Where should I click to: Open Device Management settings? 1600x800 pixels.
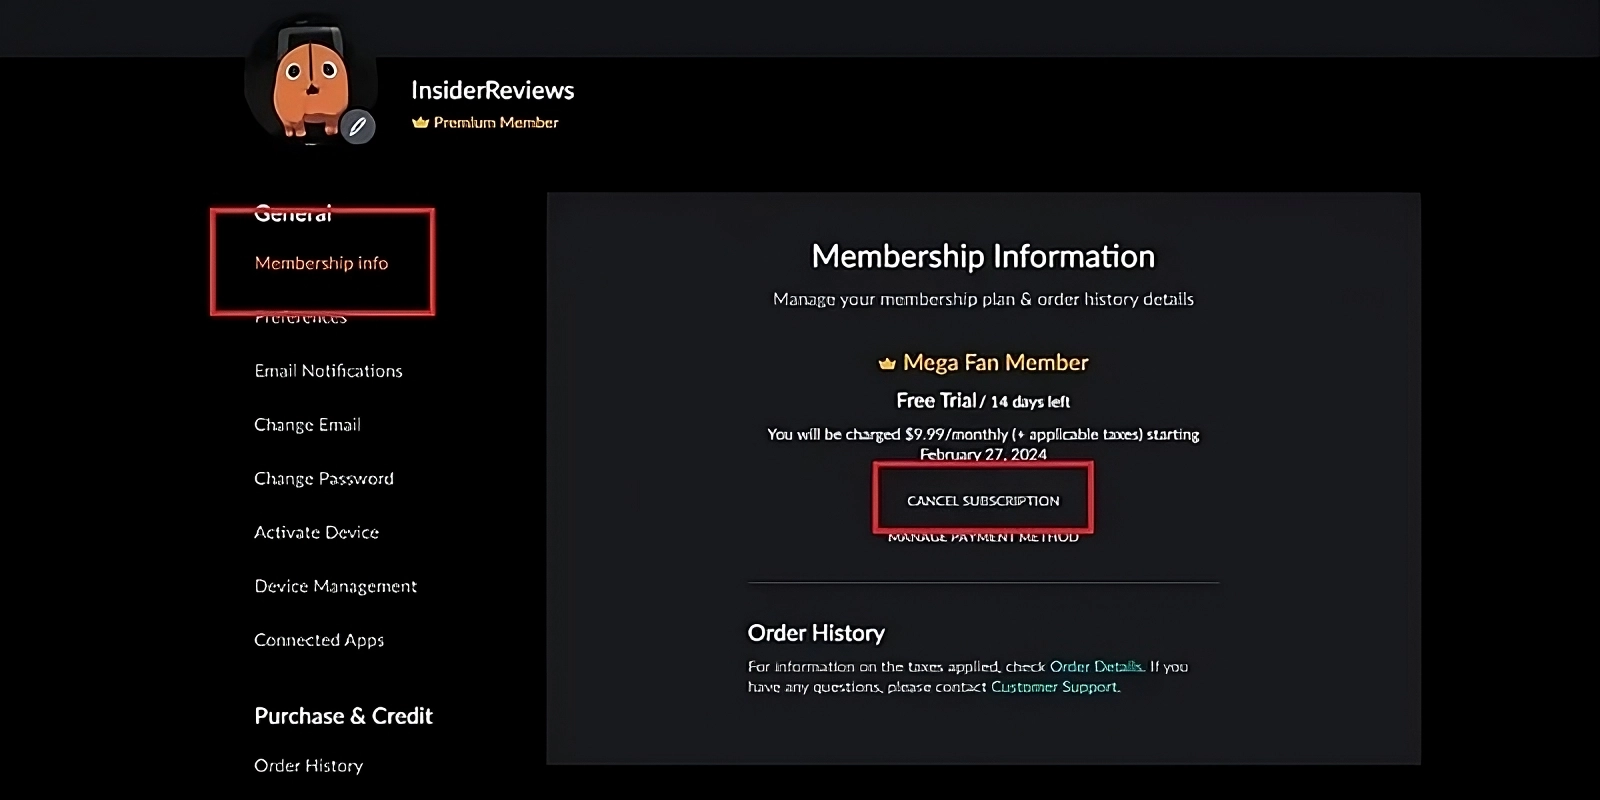point(335,587)
